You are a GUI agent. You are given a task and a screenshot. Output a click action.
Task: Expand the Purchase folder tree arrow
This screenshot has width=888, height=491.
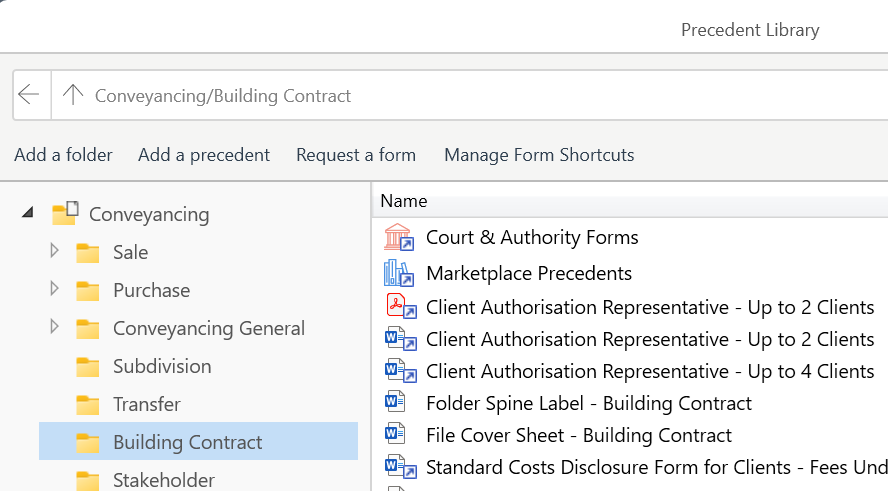(x=54, y=288)
